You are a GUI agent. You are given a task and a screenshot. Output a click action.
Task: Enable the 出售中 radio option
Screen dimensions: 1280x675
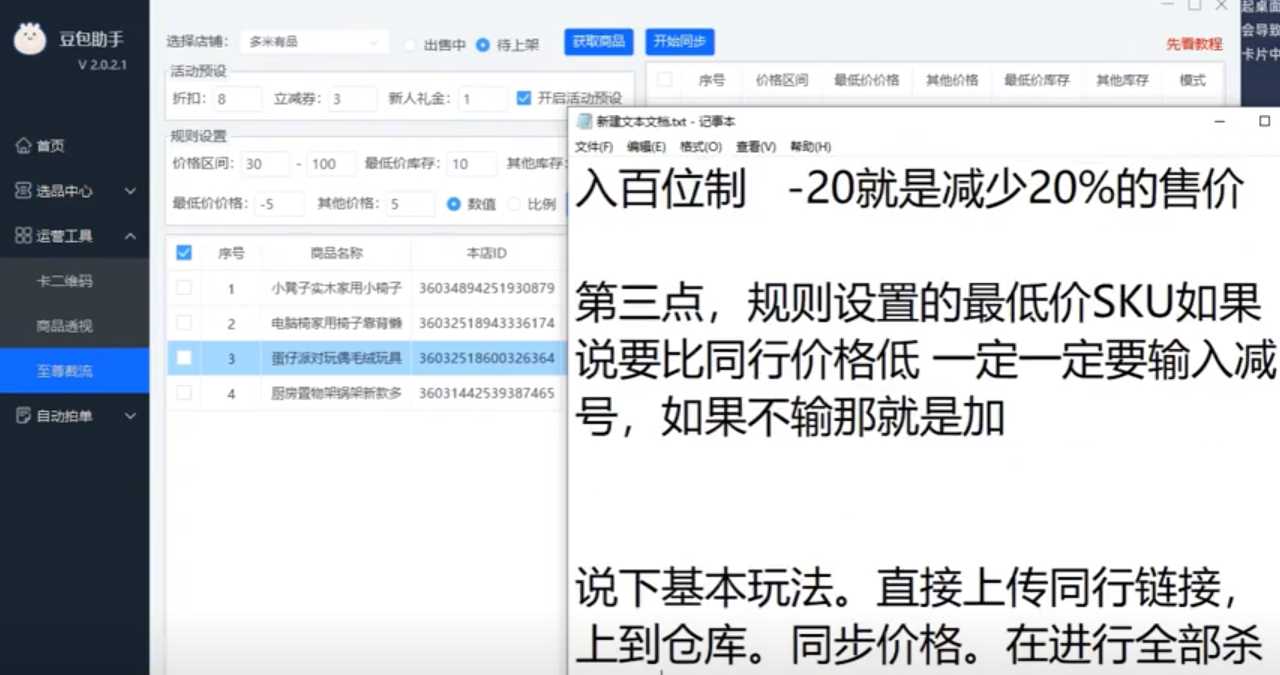[411, 45]
